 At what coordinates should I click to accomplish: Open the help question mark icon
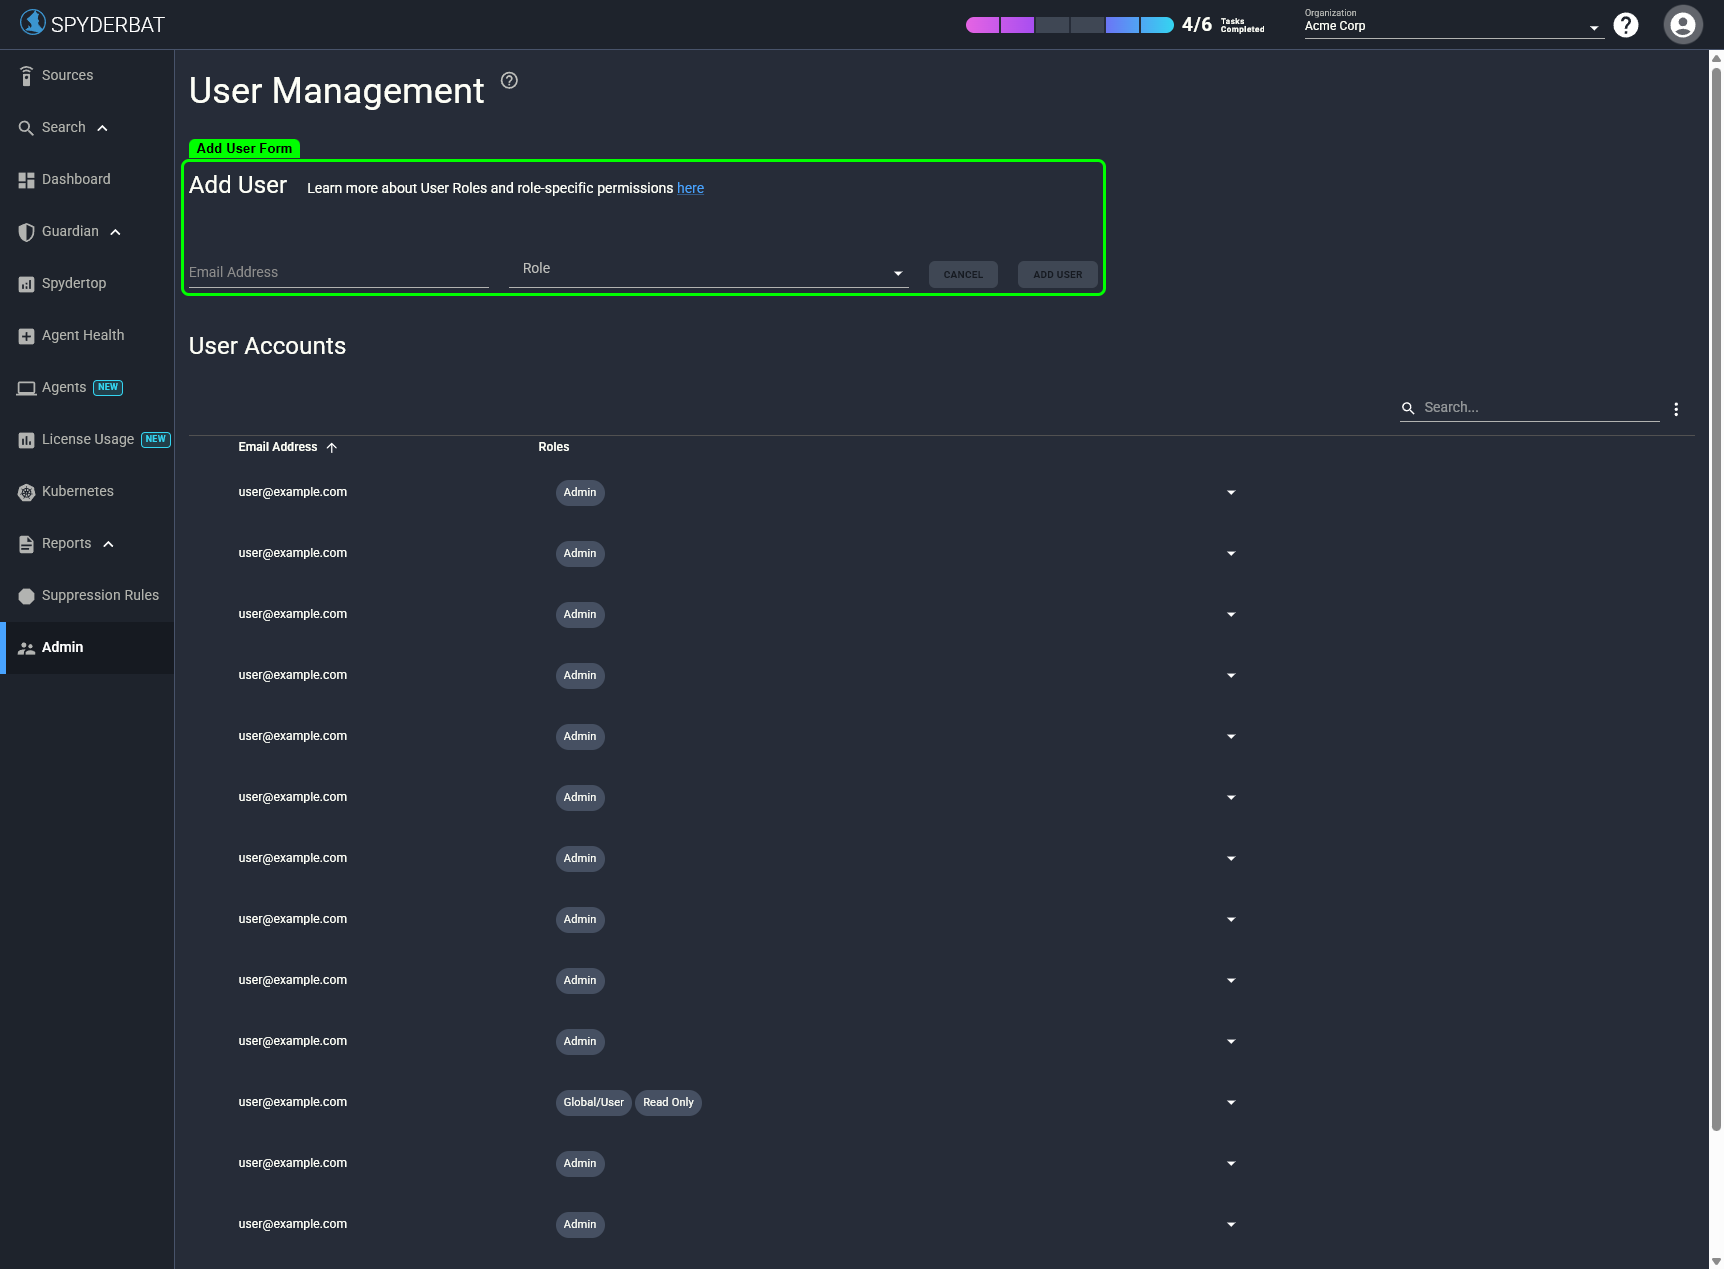click(x=1625, y=24)
